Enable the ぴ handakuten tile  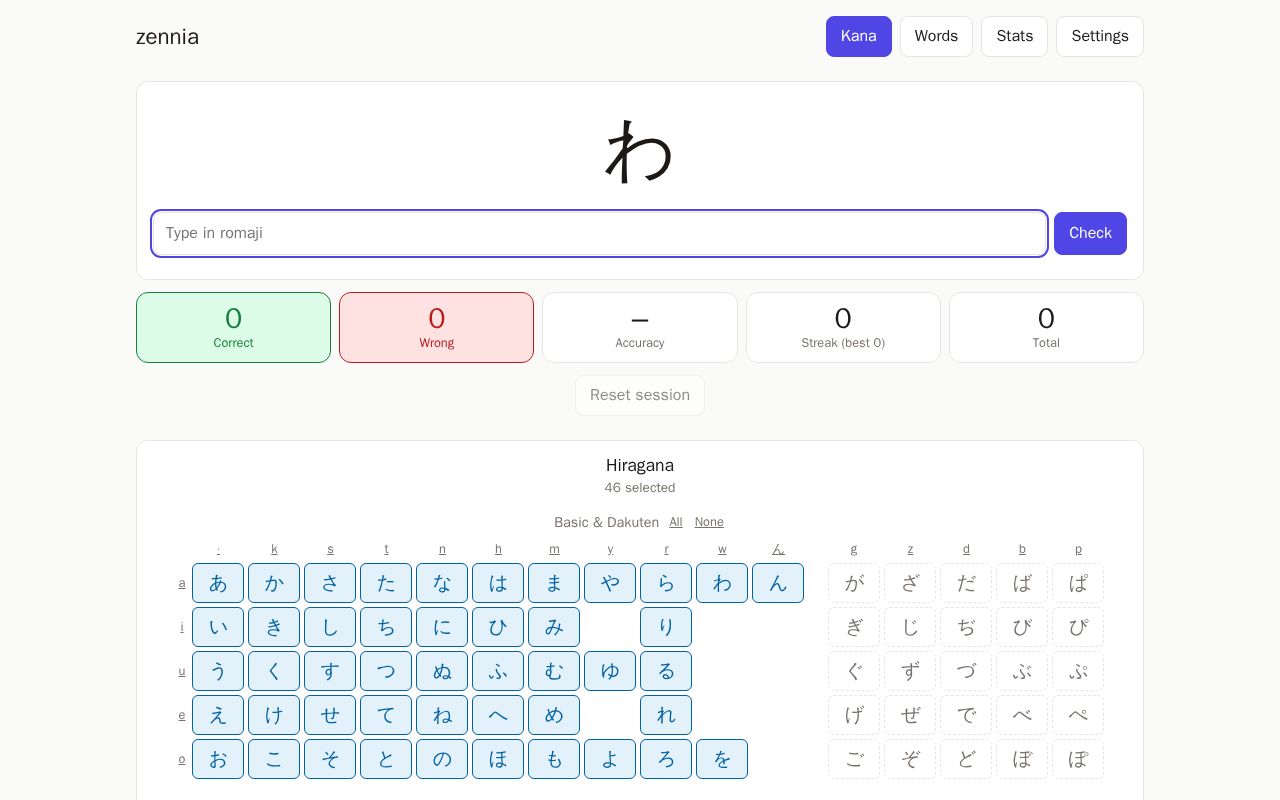1078,627
